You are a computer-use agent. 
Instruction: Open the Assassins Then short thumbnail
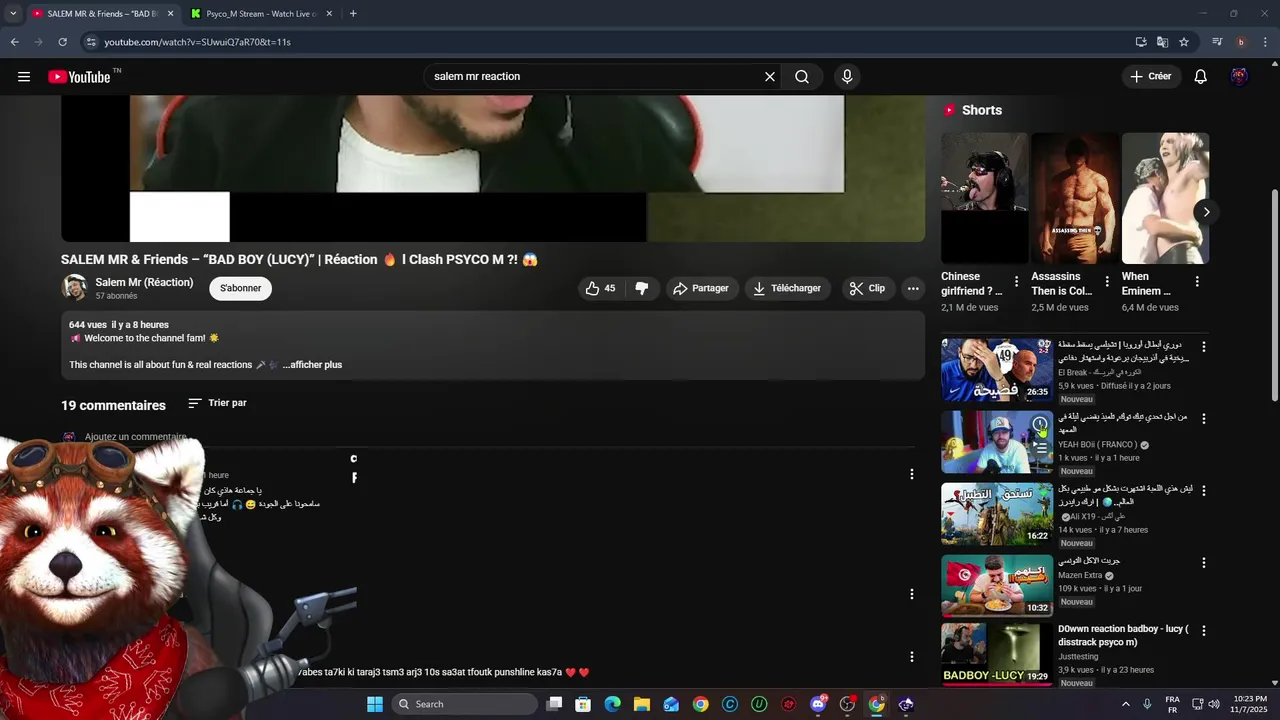[1075, 198]
